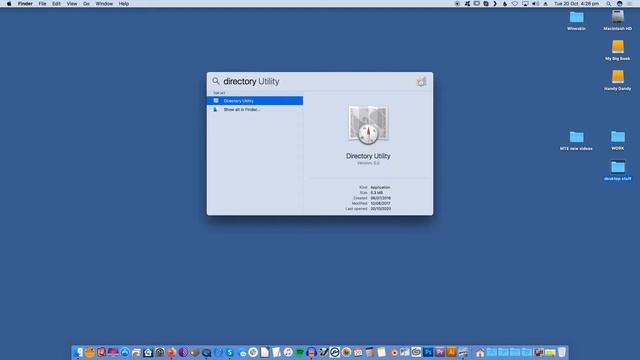The image size is (640, 360).
Task: Open the Apple menu
Action: coord(9,4)
